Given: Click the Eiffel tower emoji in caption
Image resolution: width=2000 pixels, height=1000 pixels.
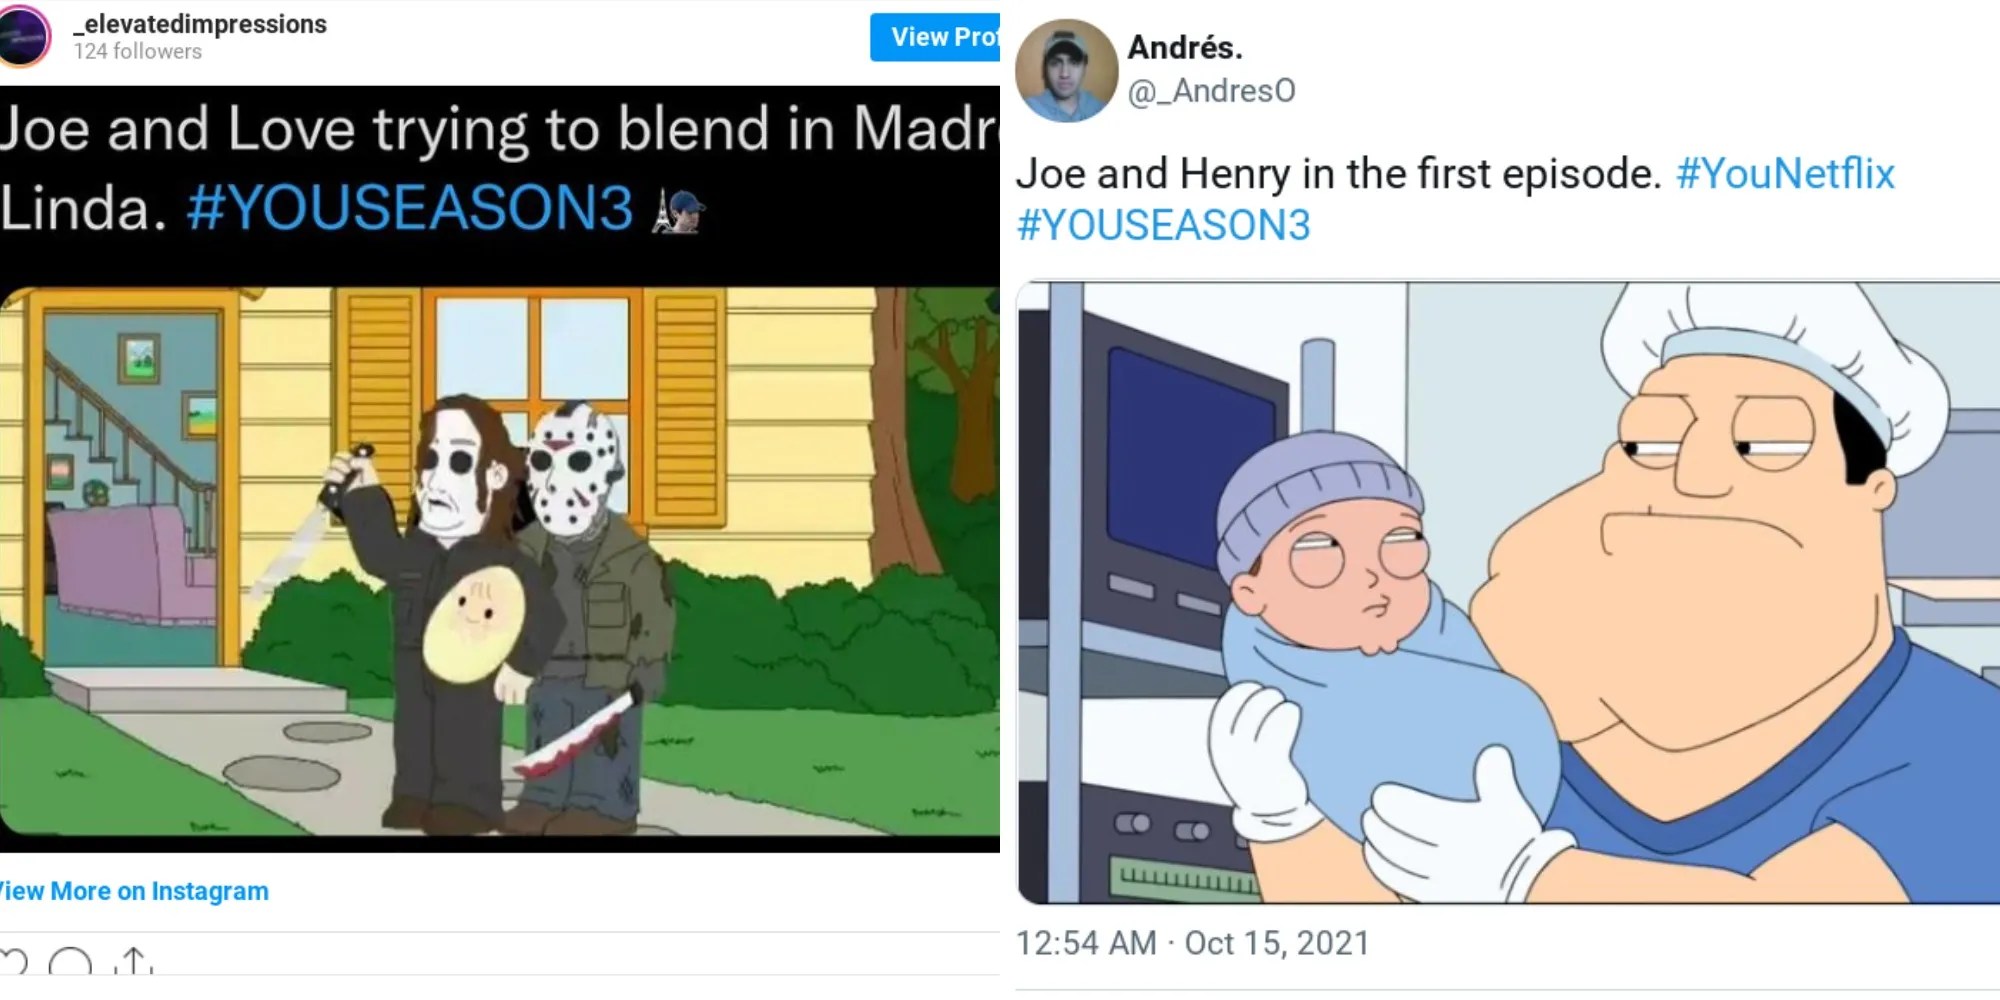Looking at the screenshot, I should point(678,211).
